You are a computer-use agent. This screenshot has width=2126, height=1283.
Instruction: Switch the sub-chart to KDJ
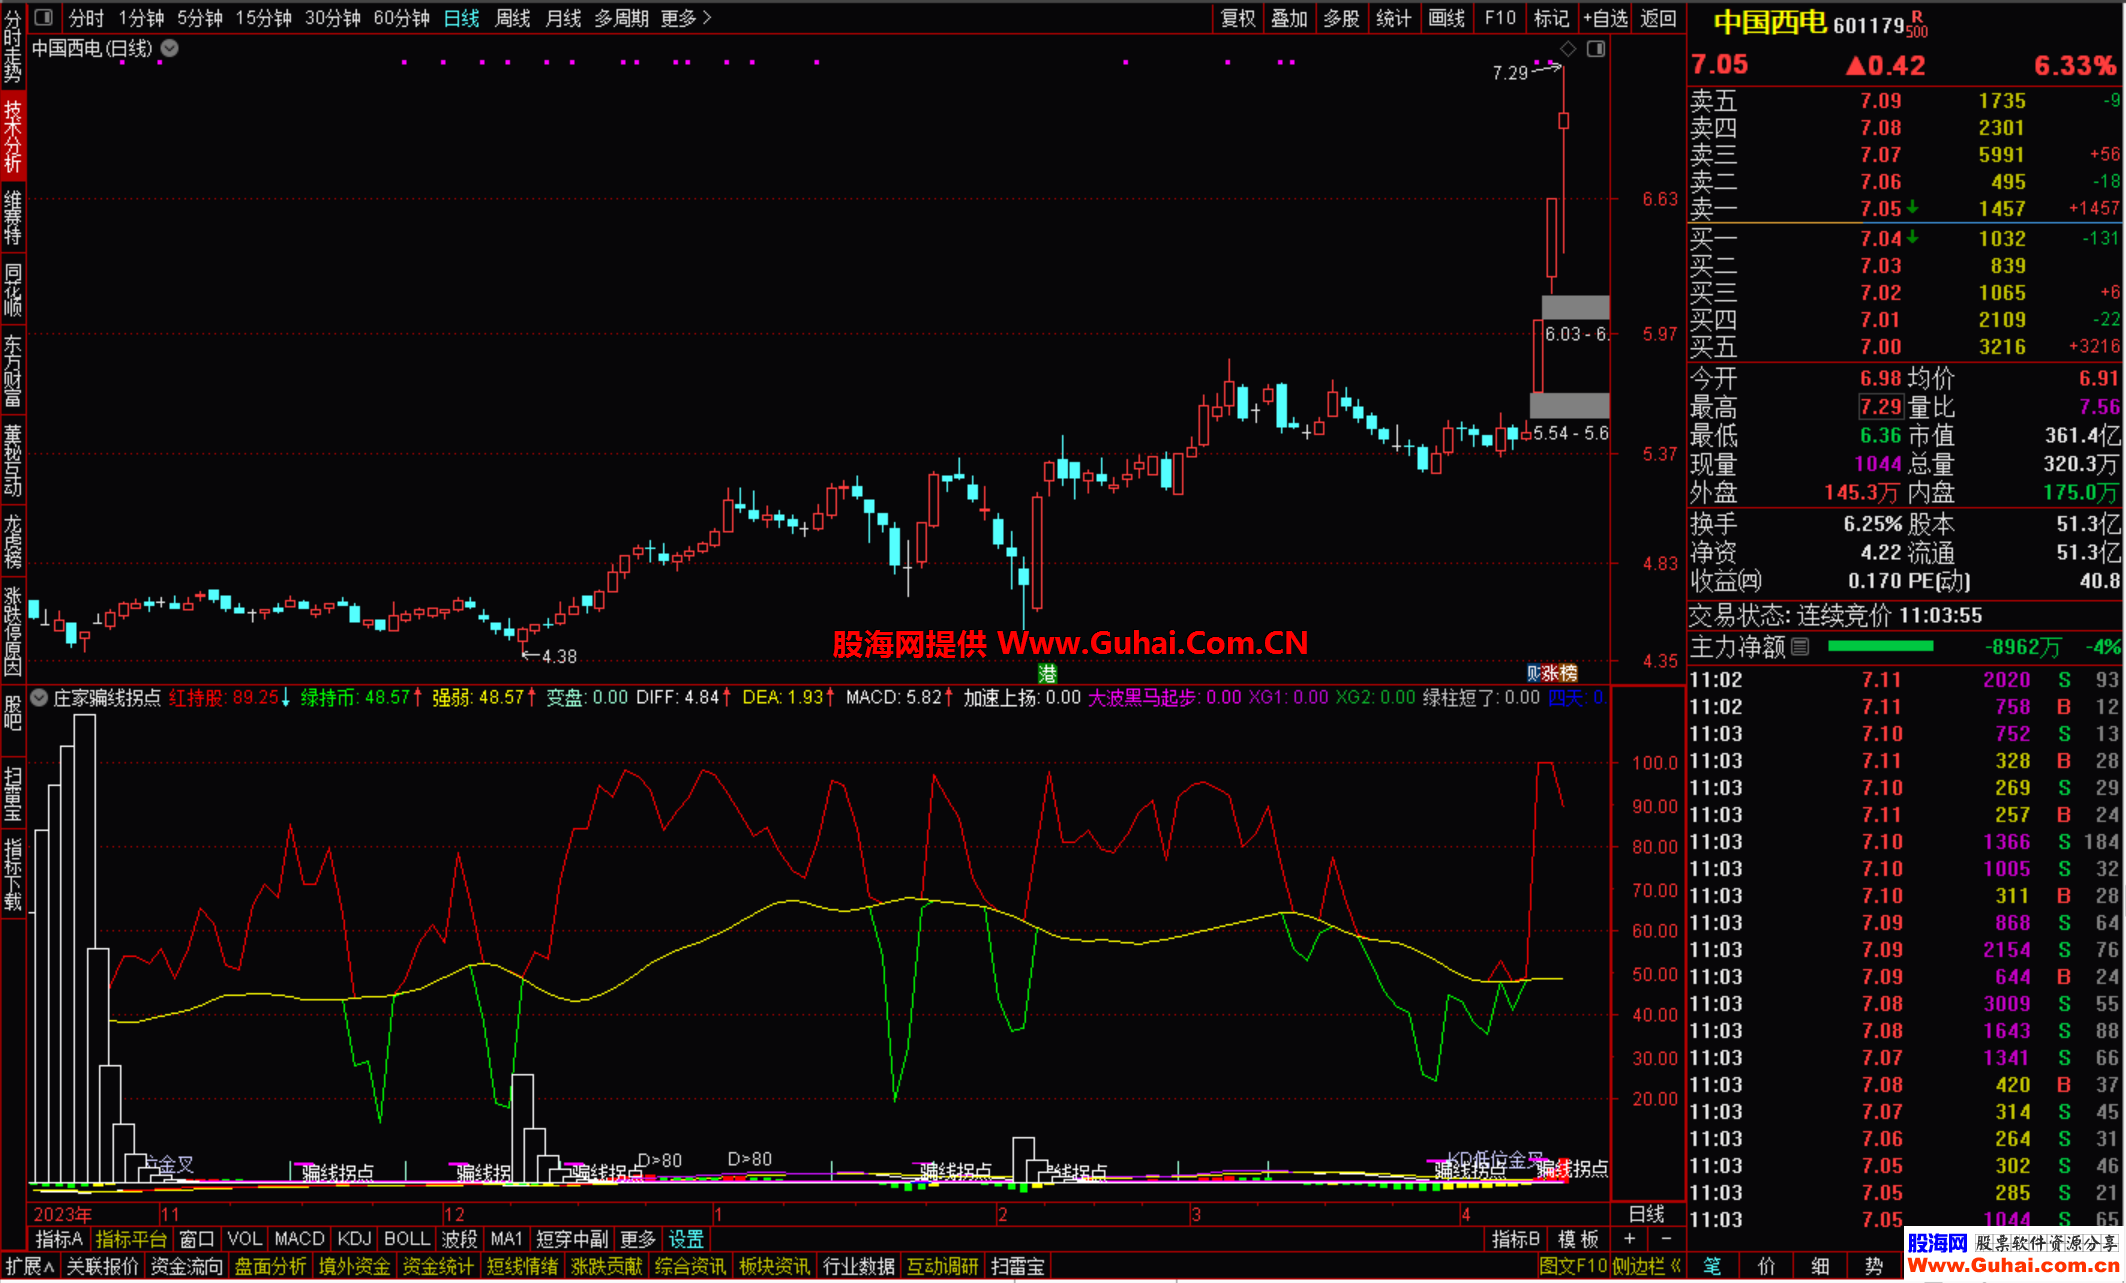354,1239
